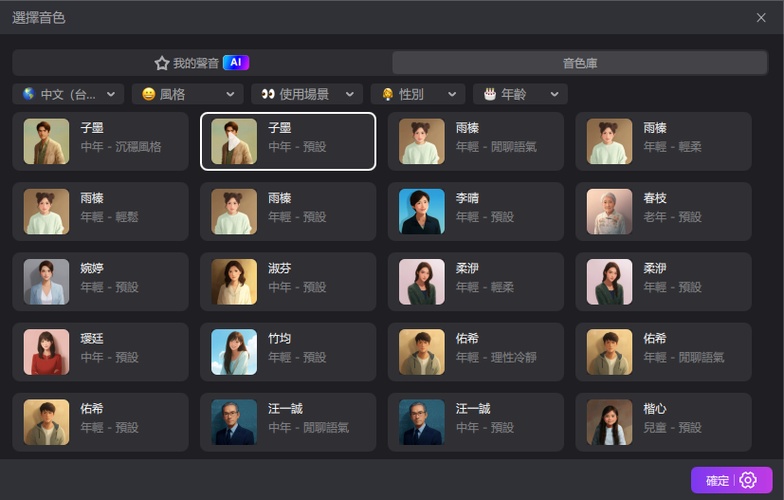Image resolution: width=784 pixels, height=500 pixels.
Task: Open the 我的聲音 AI tab
Action: [202, 63]
